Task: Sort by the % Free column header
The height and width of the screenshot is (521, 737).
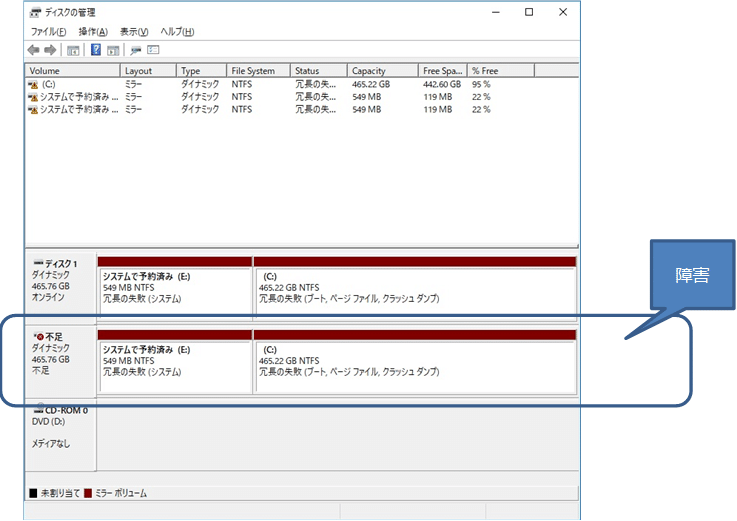Action: click(501, 71)
